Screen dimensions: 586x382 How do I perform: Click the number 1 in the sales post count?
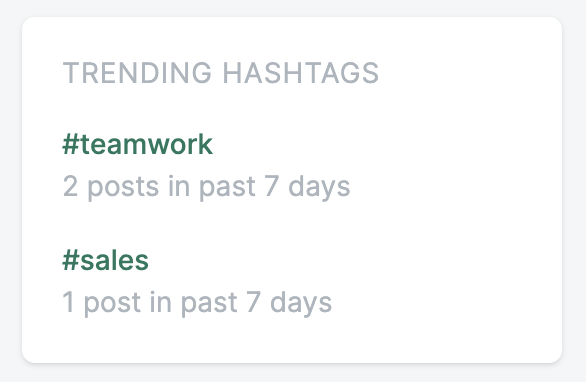pyautogui.click(x=68, y=302)
